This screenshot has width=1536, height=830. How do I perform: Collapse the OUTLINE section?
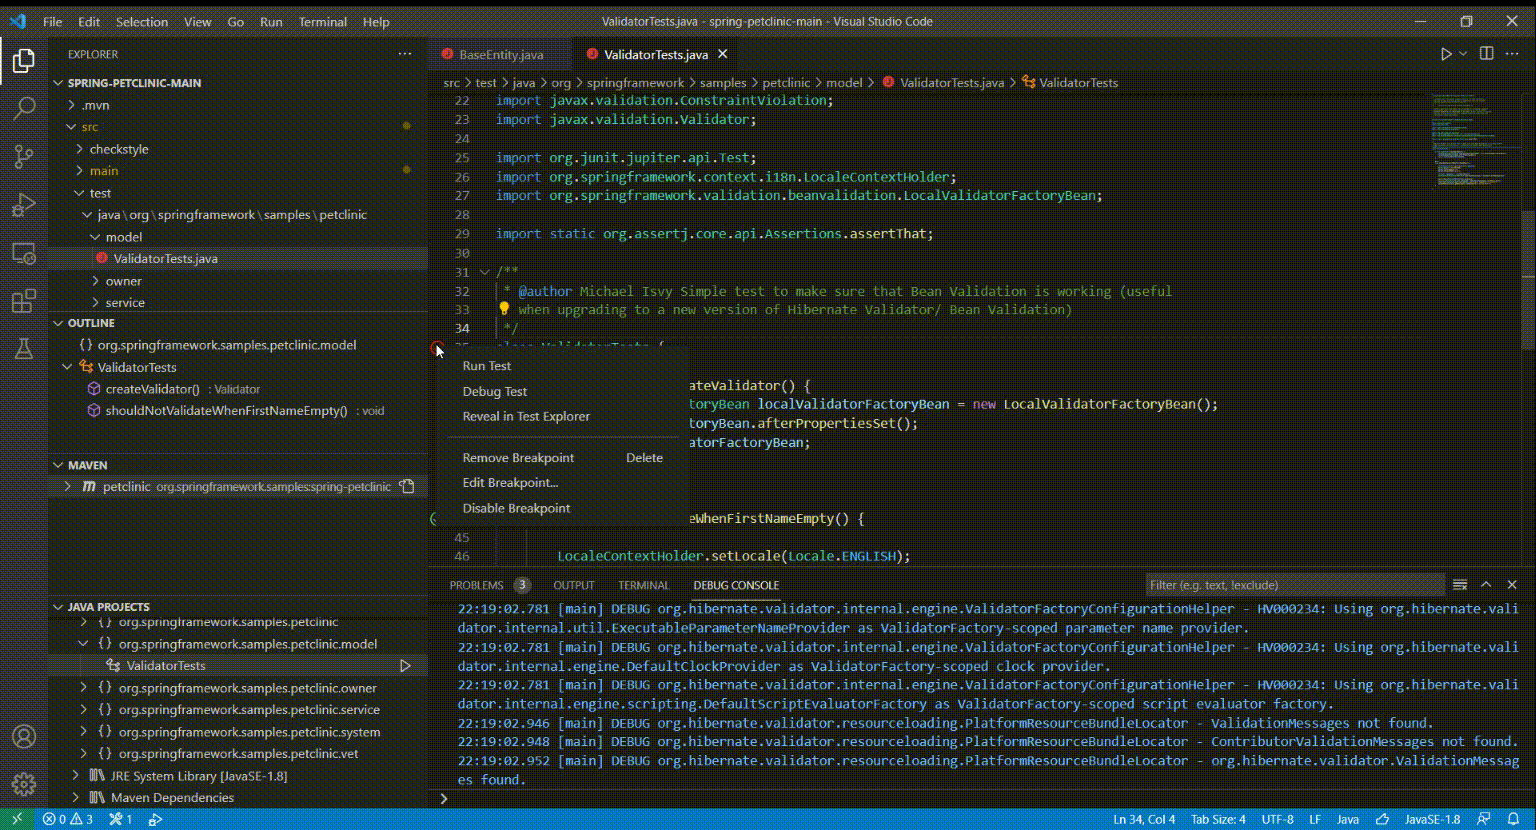click(91, 323)
